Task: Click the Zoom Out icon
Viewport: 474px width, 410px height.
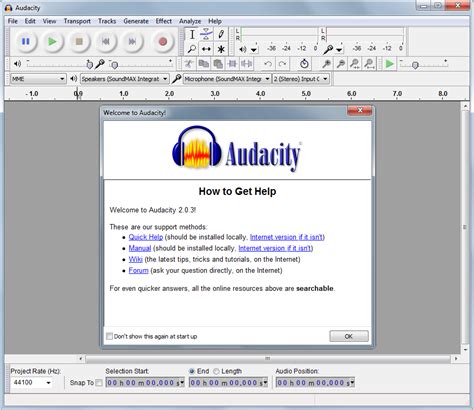Action: click(341, 64)
